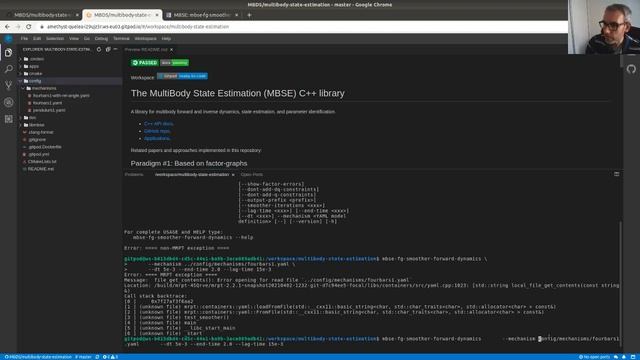Viewport: 640px width, 360px height.
Task: Open the Search view in activity bar
Action: [8, 69]
